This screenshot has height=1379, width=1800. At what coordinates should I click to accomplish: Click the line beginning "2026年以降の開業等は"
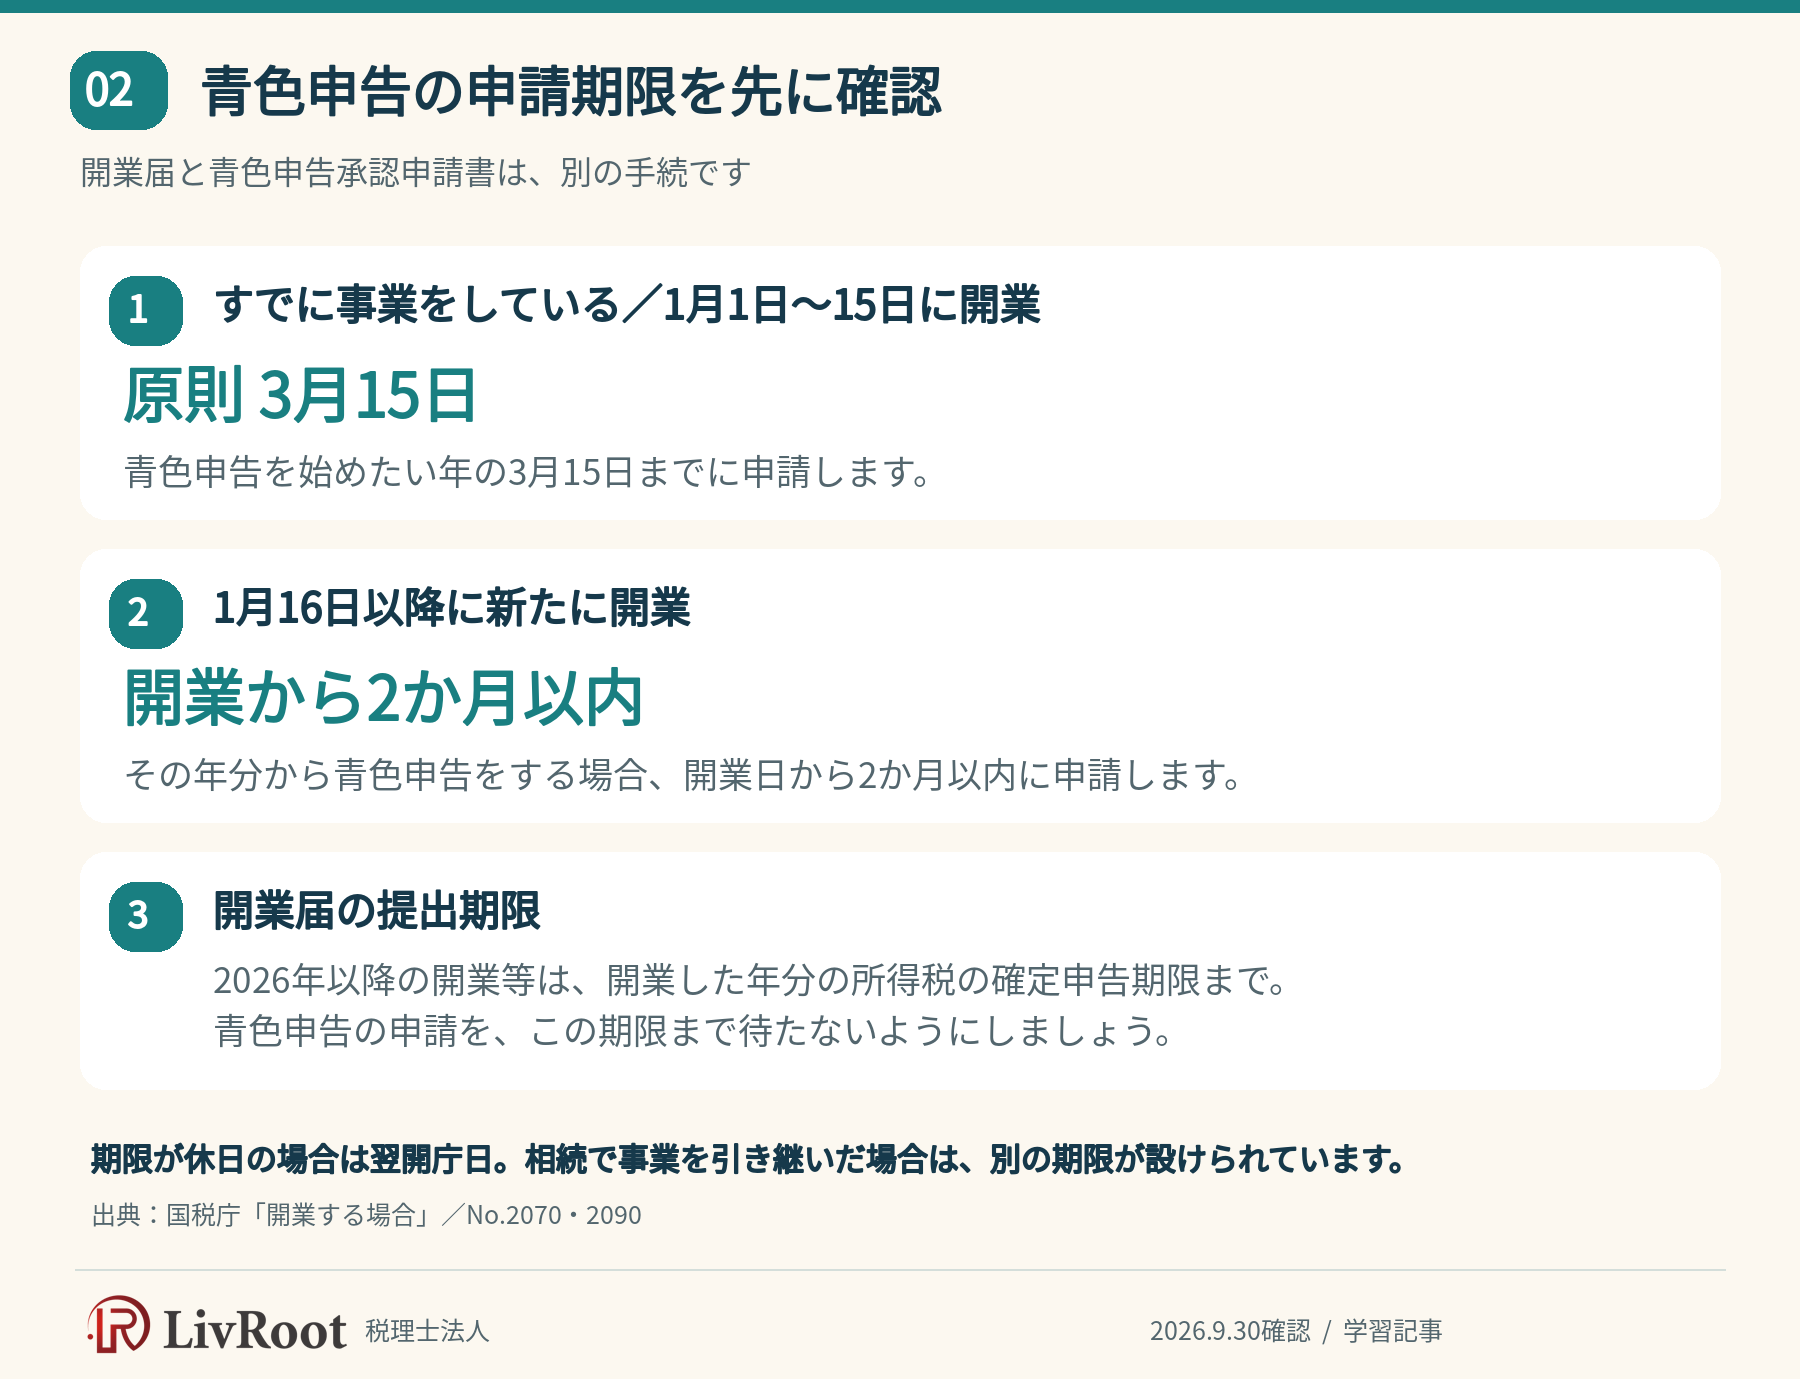(x=751, y=980)
